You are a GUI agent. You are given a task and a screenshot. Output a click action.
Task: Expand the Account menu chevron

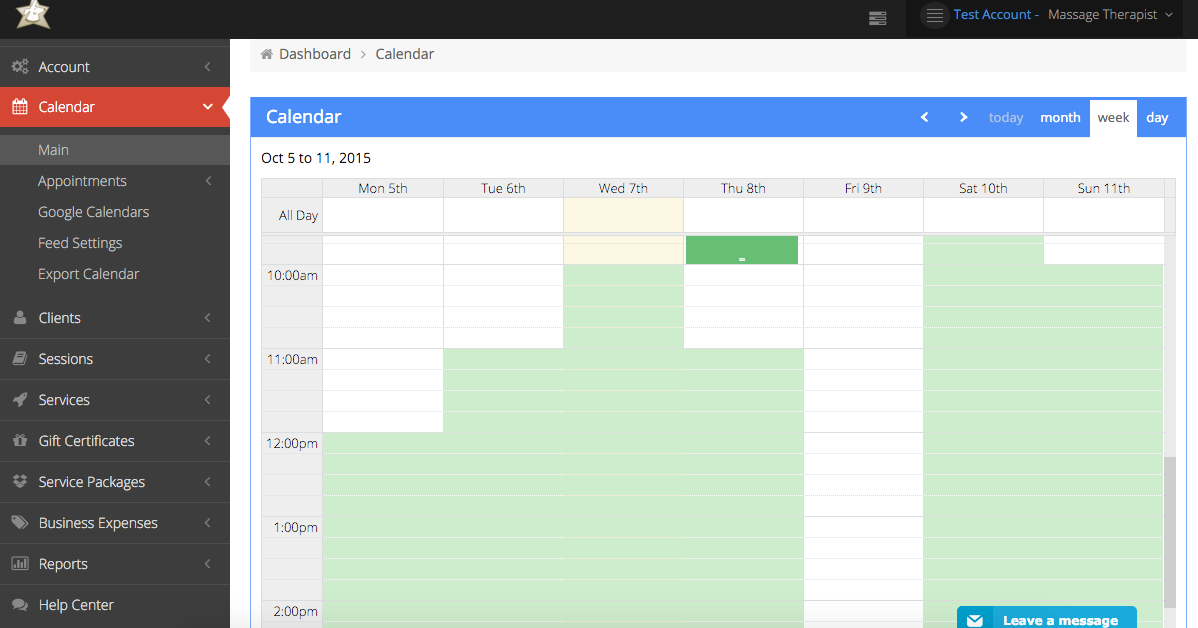click(208, 66)
